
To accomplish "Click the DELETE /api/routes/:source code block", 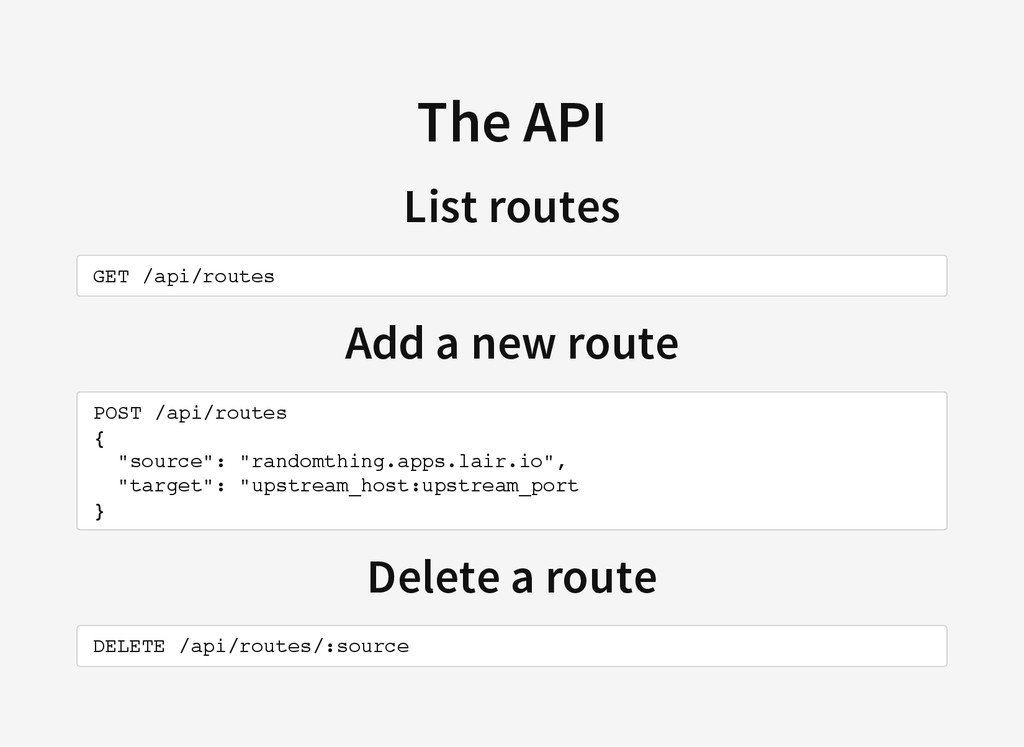I will tap(512, 646).
